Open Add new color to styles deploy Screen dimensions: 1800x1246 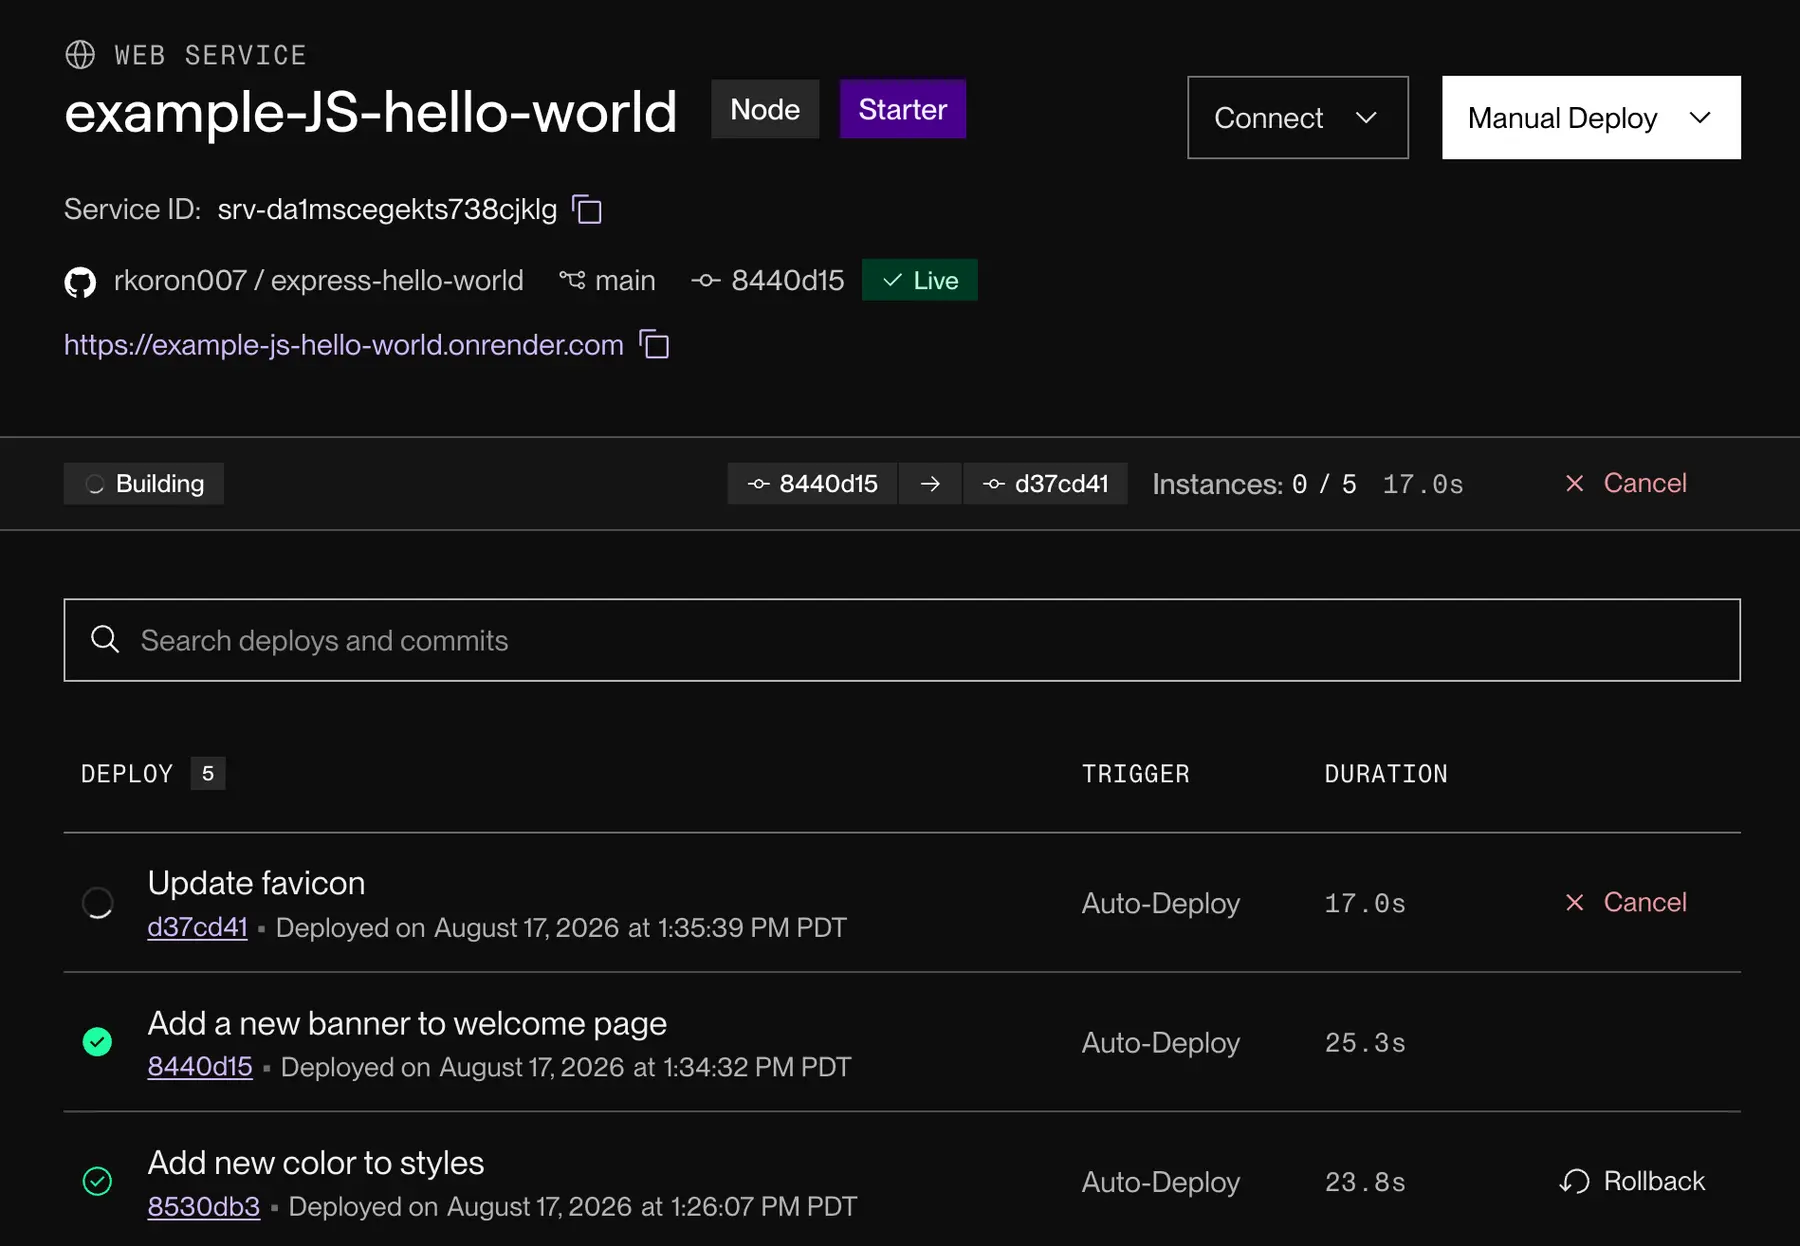click(x=316, y=1162)
